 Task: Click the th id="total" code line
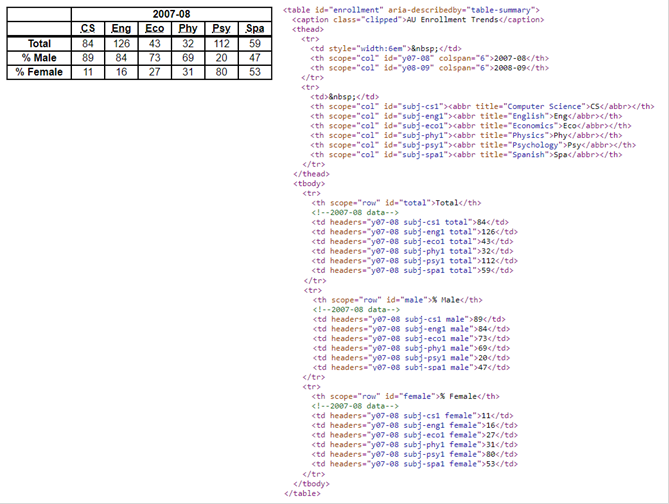click(396, 203)
